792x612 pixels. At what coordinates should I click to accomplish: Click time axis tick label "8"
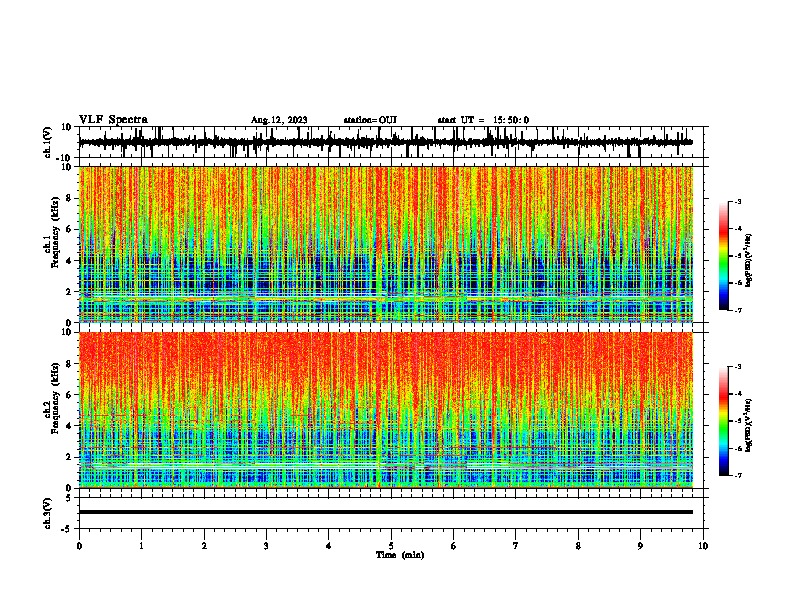coord(578,546)
